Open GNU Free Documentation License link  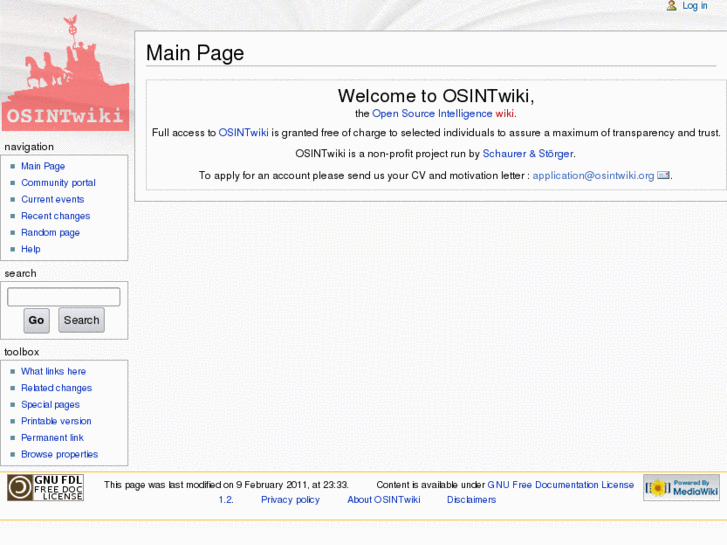pos(561,485)
